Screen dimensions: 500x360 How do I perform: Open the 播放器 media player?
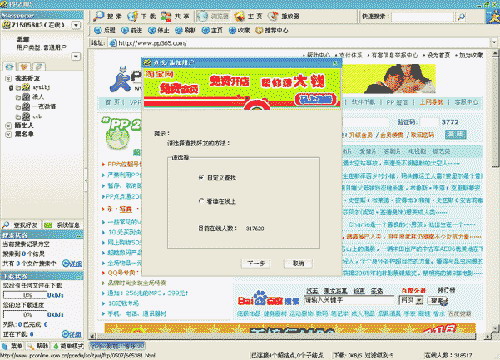(x=284, y=16)
